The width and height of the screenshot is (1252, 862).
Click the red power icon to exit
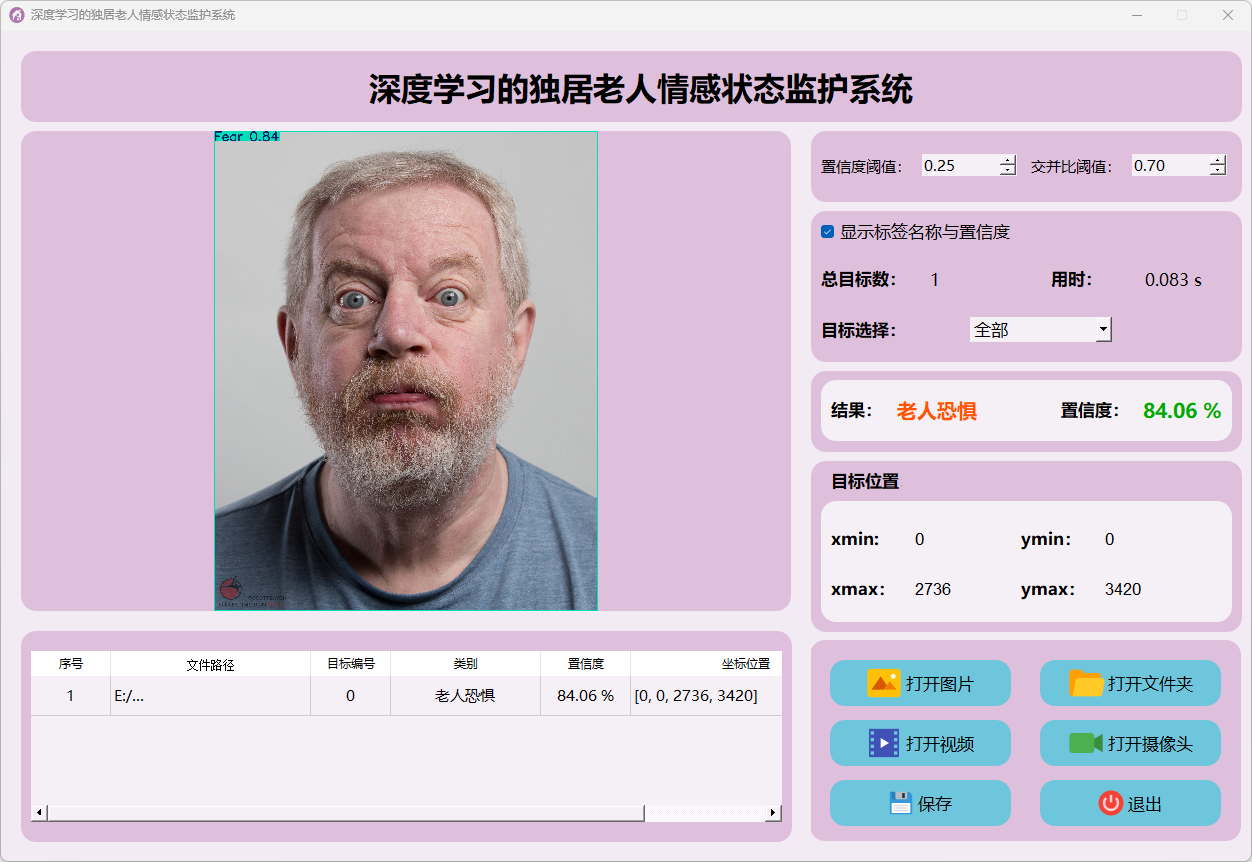coord(1110,803)
